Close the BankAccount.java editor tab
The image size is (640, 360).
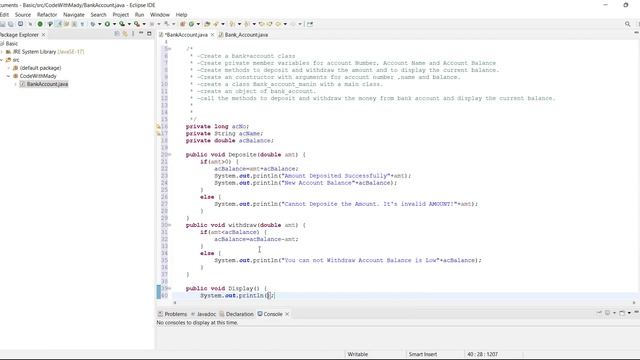[212, 35]
